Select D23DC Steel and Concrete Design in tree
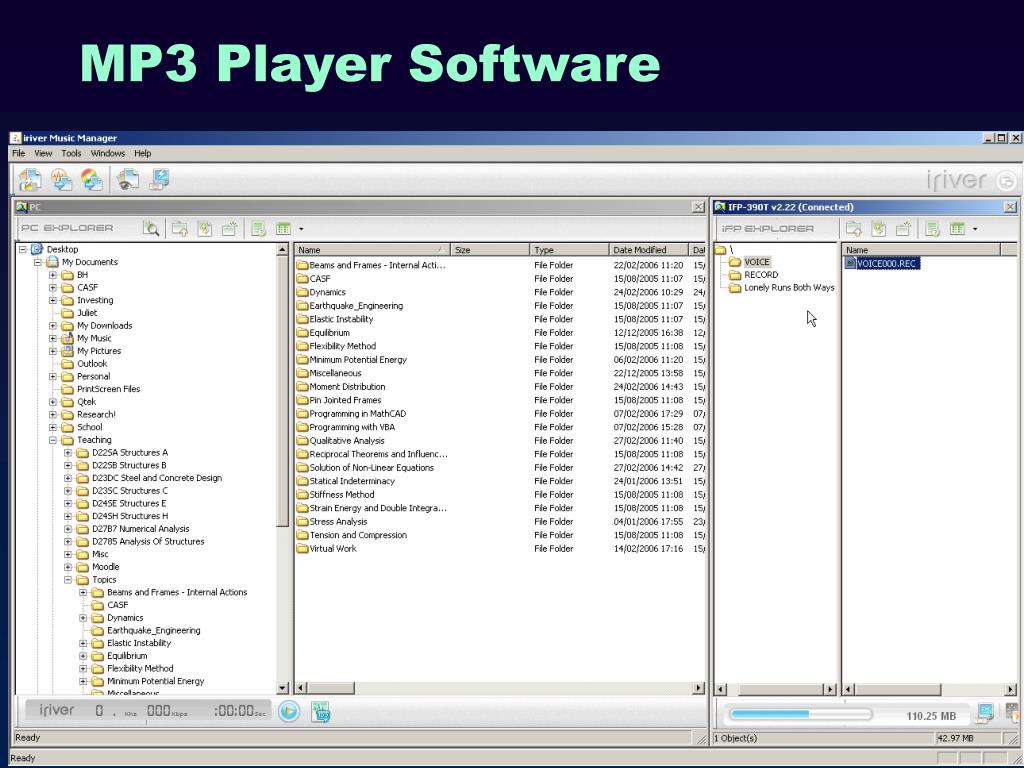This screenshot has width=1024, height=768. tap(157, 478)
